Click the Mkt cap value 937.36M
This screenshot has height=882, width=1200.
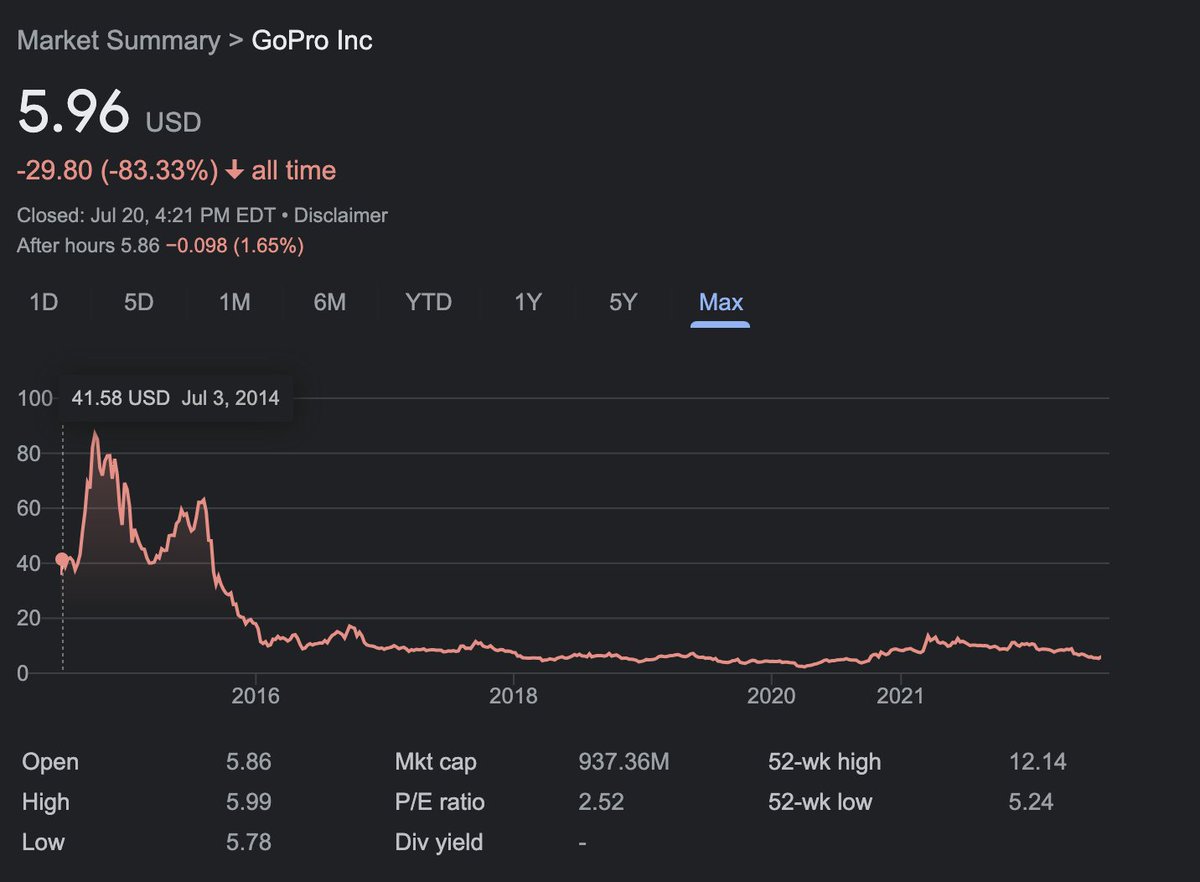pos(624,762)
